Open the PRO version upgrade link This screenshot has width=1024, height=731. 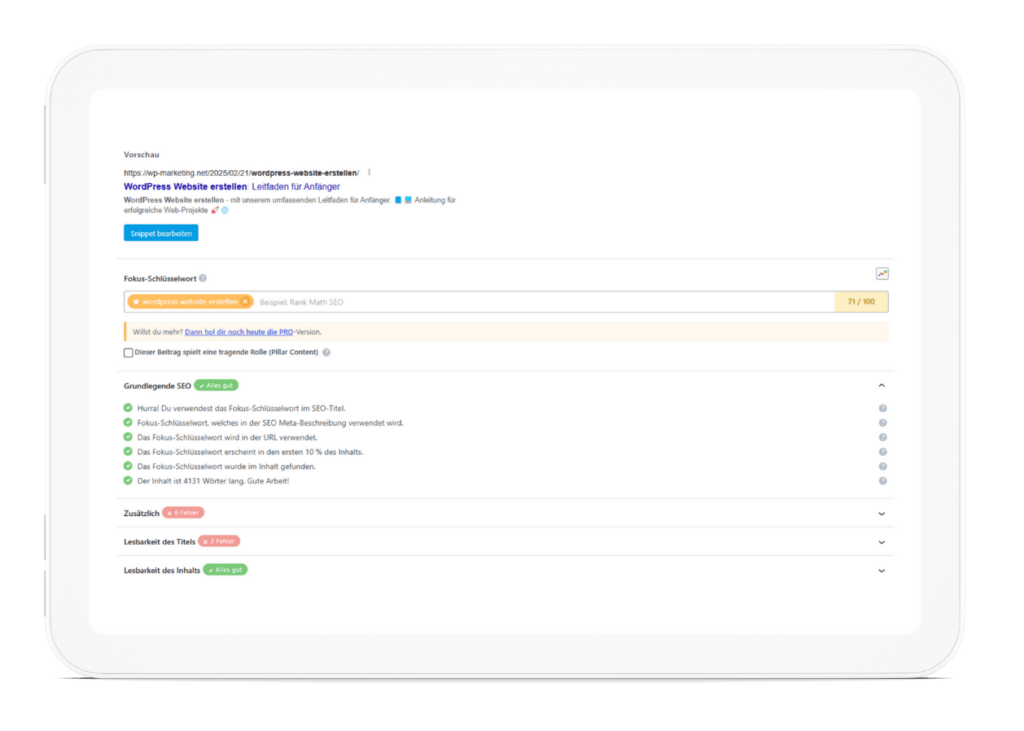click(x=239, y=332)
